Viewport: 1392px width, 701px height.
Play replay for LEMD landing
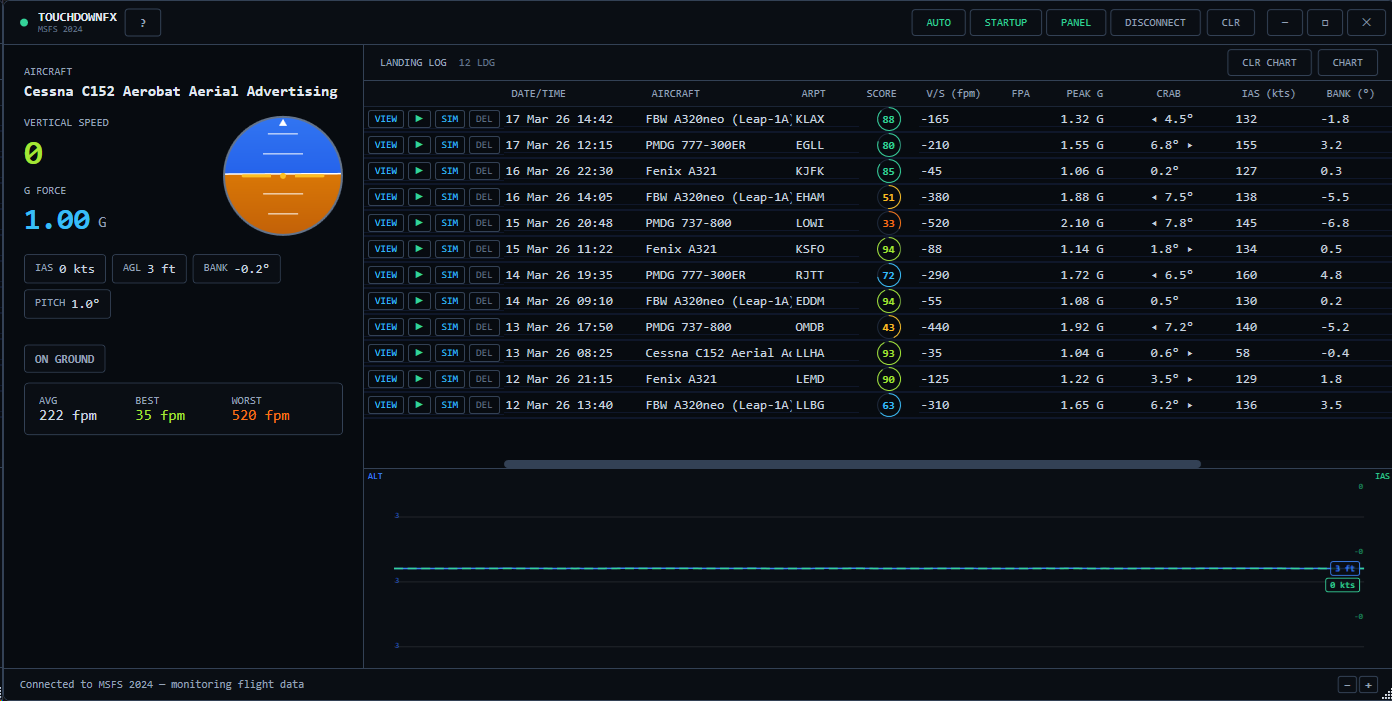419,379
